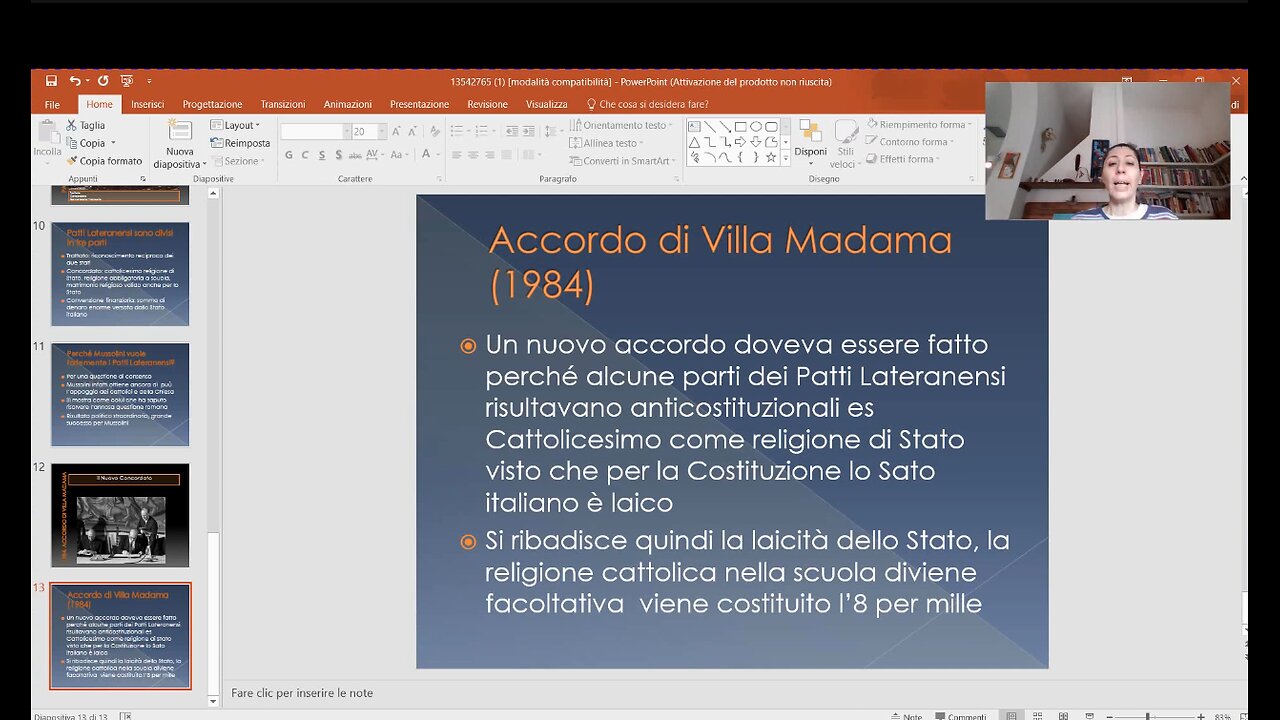
Task: Toggle strikethrough abc formatting
Action: coord(355,155)
